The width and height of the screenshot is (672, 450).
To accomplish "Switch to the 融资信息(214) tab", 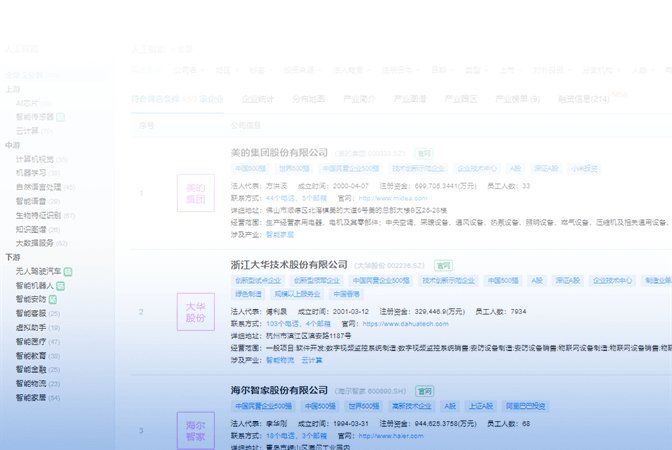I will (584, 99).
